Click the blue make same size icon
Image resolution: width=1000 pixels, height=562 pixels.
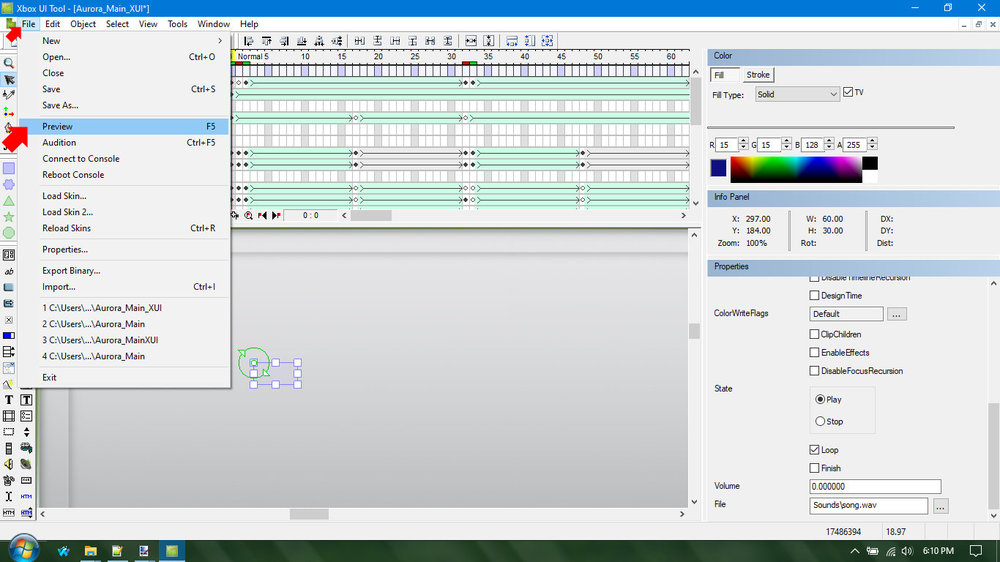(x=547, y=41)
